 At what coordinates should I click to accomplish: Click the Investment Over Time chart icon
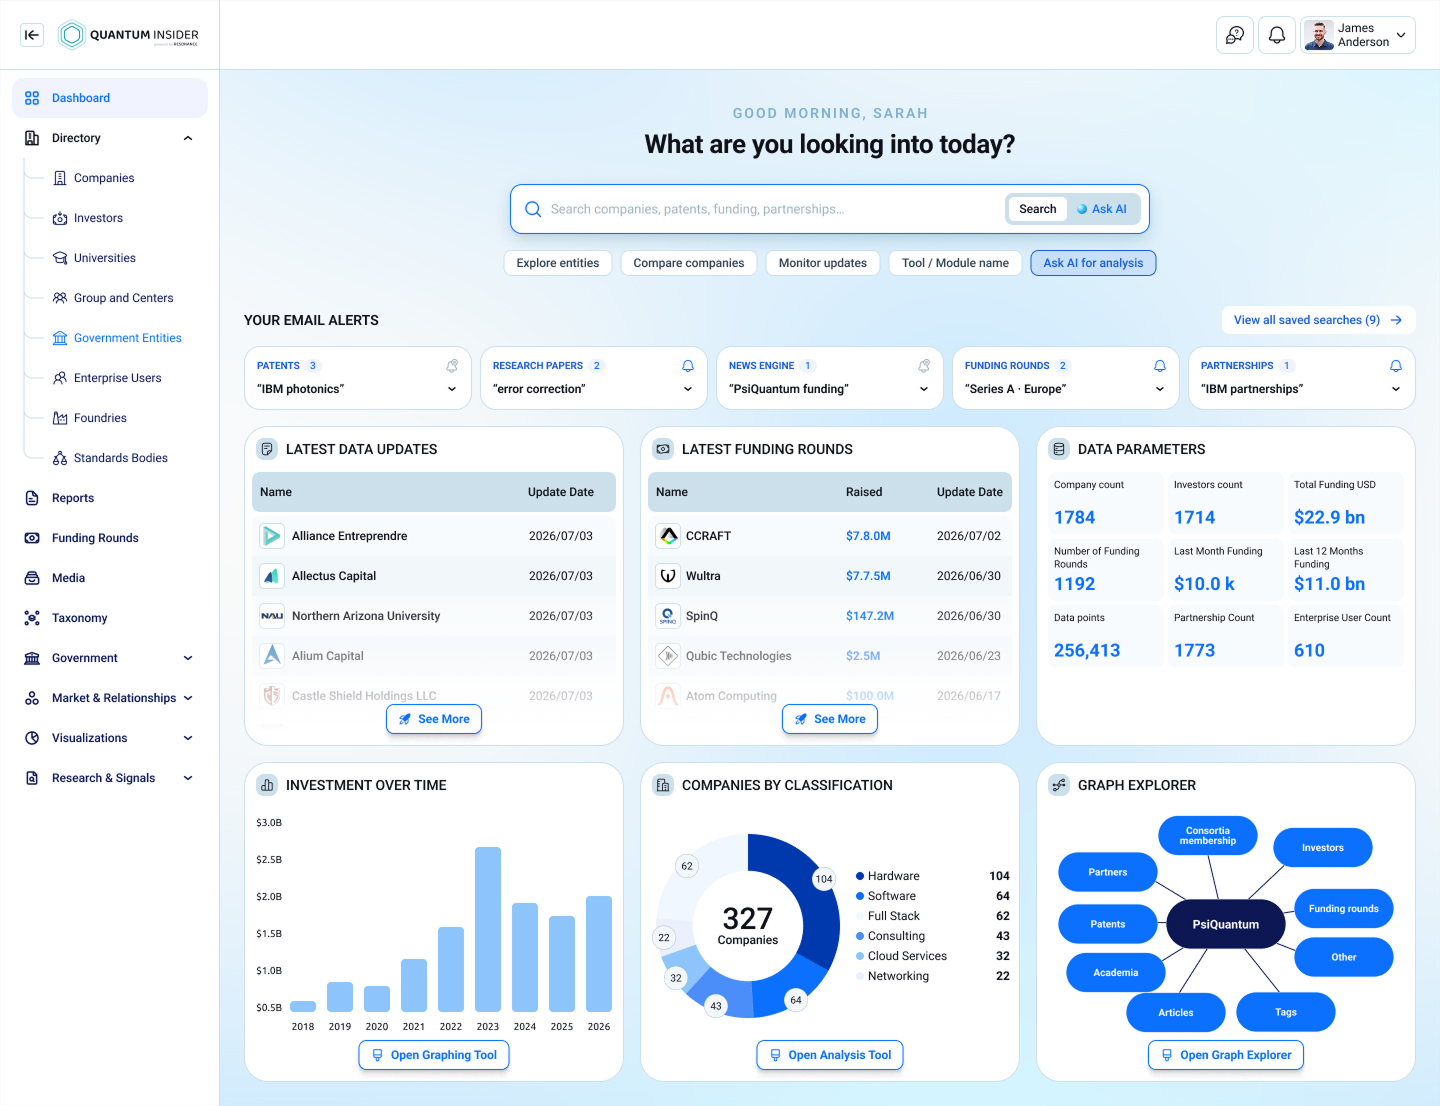tap(267, 785)
